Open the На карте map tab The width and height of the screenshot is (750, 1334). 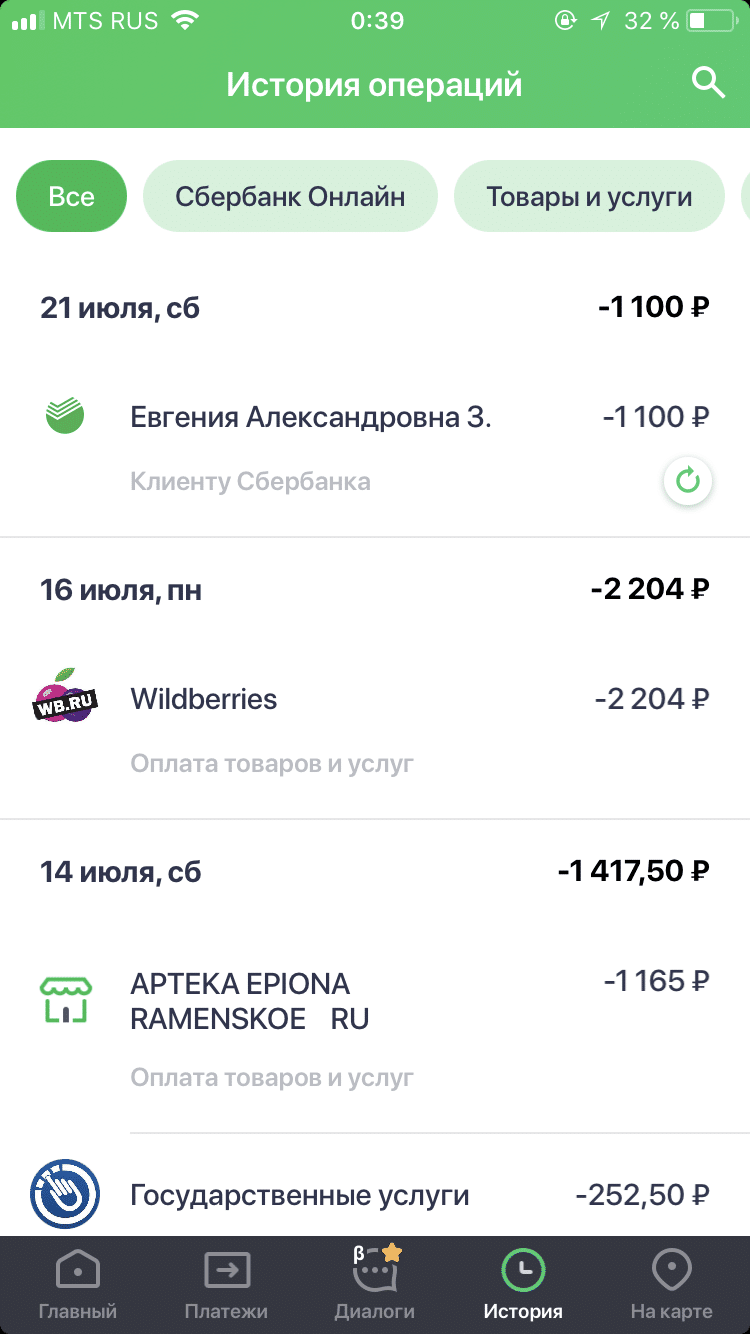tap(671, 1284)
